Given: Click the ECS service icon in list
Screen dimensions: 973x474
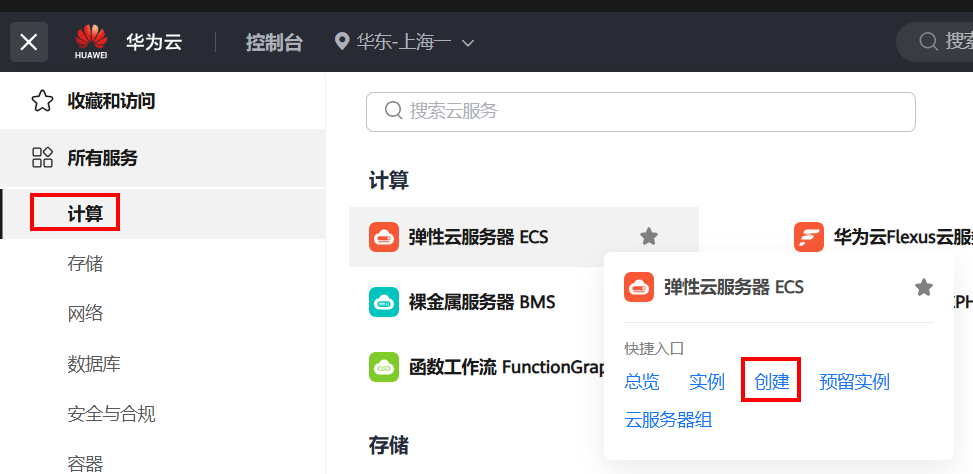Looking at the screenshot, I should pyautogui.click(x=383, y=237).
